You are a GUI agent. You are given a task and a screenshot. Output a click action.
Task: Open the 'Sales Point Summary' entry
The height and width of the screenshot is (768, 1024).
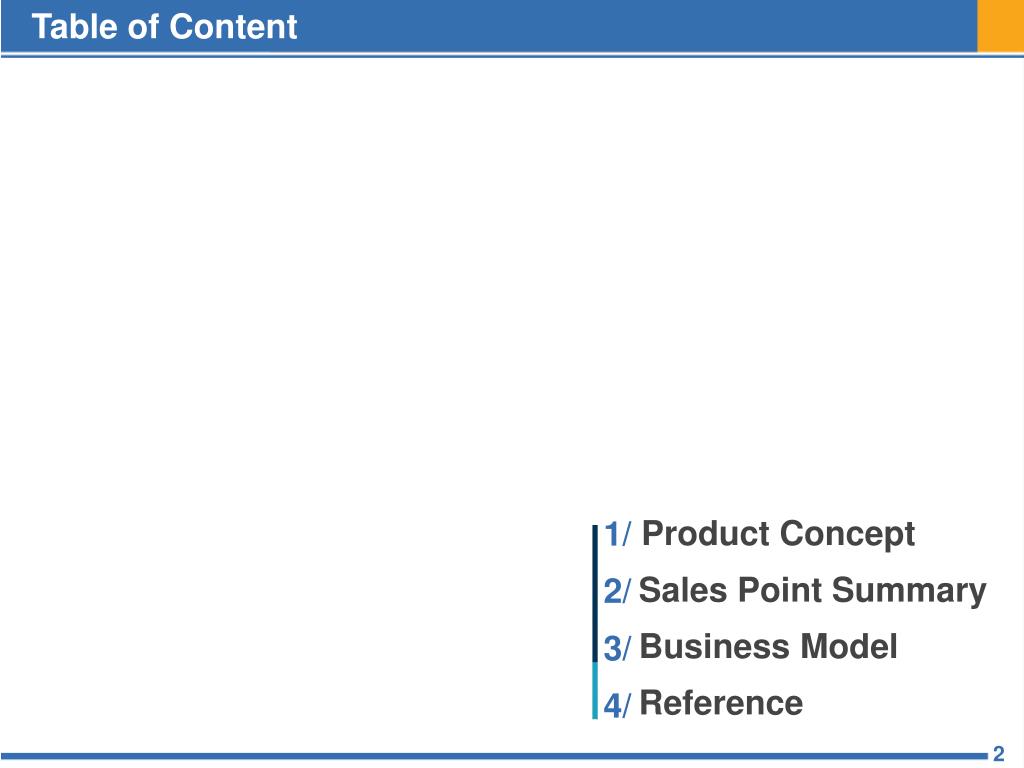tap(812, 591)
